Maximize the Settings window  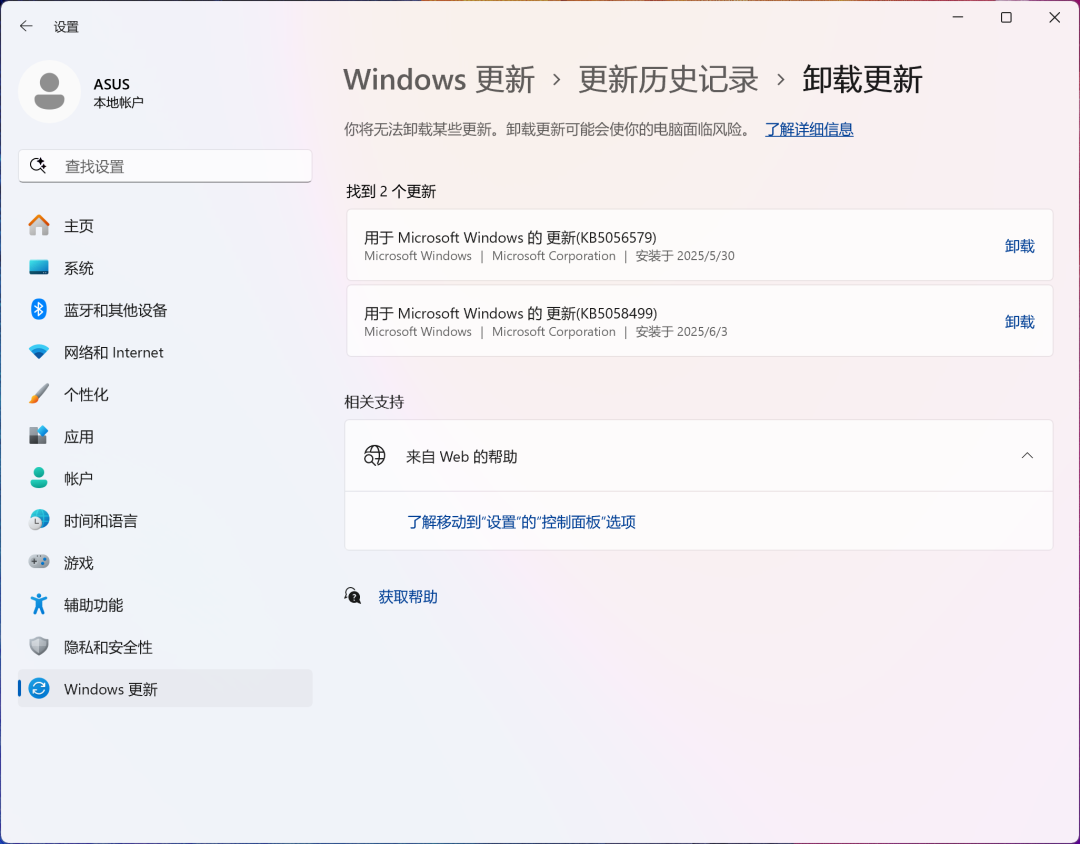click(1006, 17)
